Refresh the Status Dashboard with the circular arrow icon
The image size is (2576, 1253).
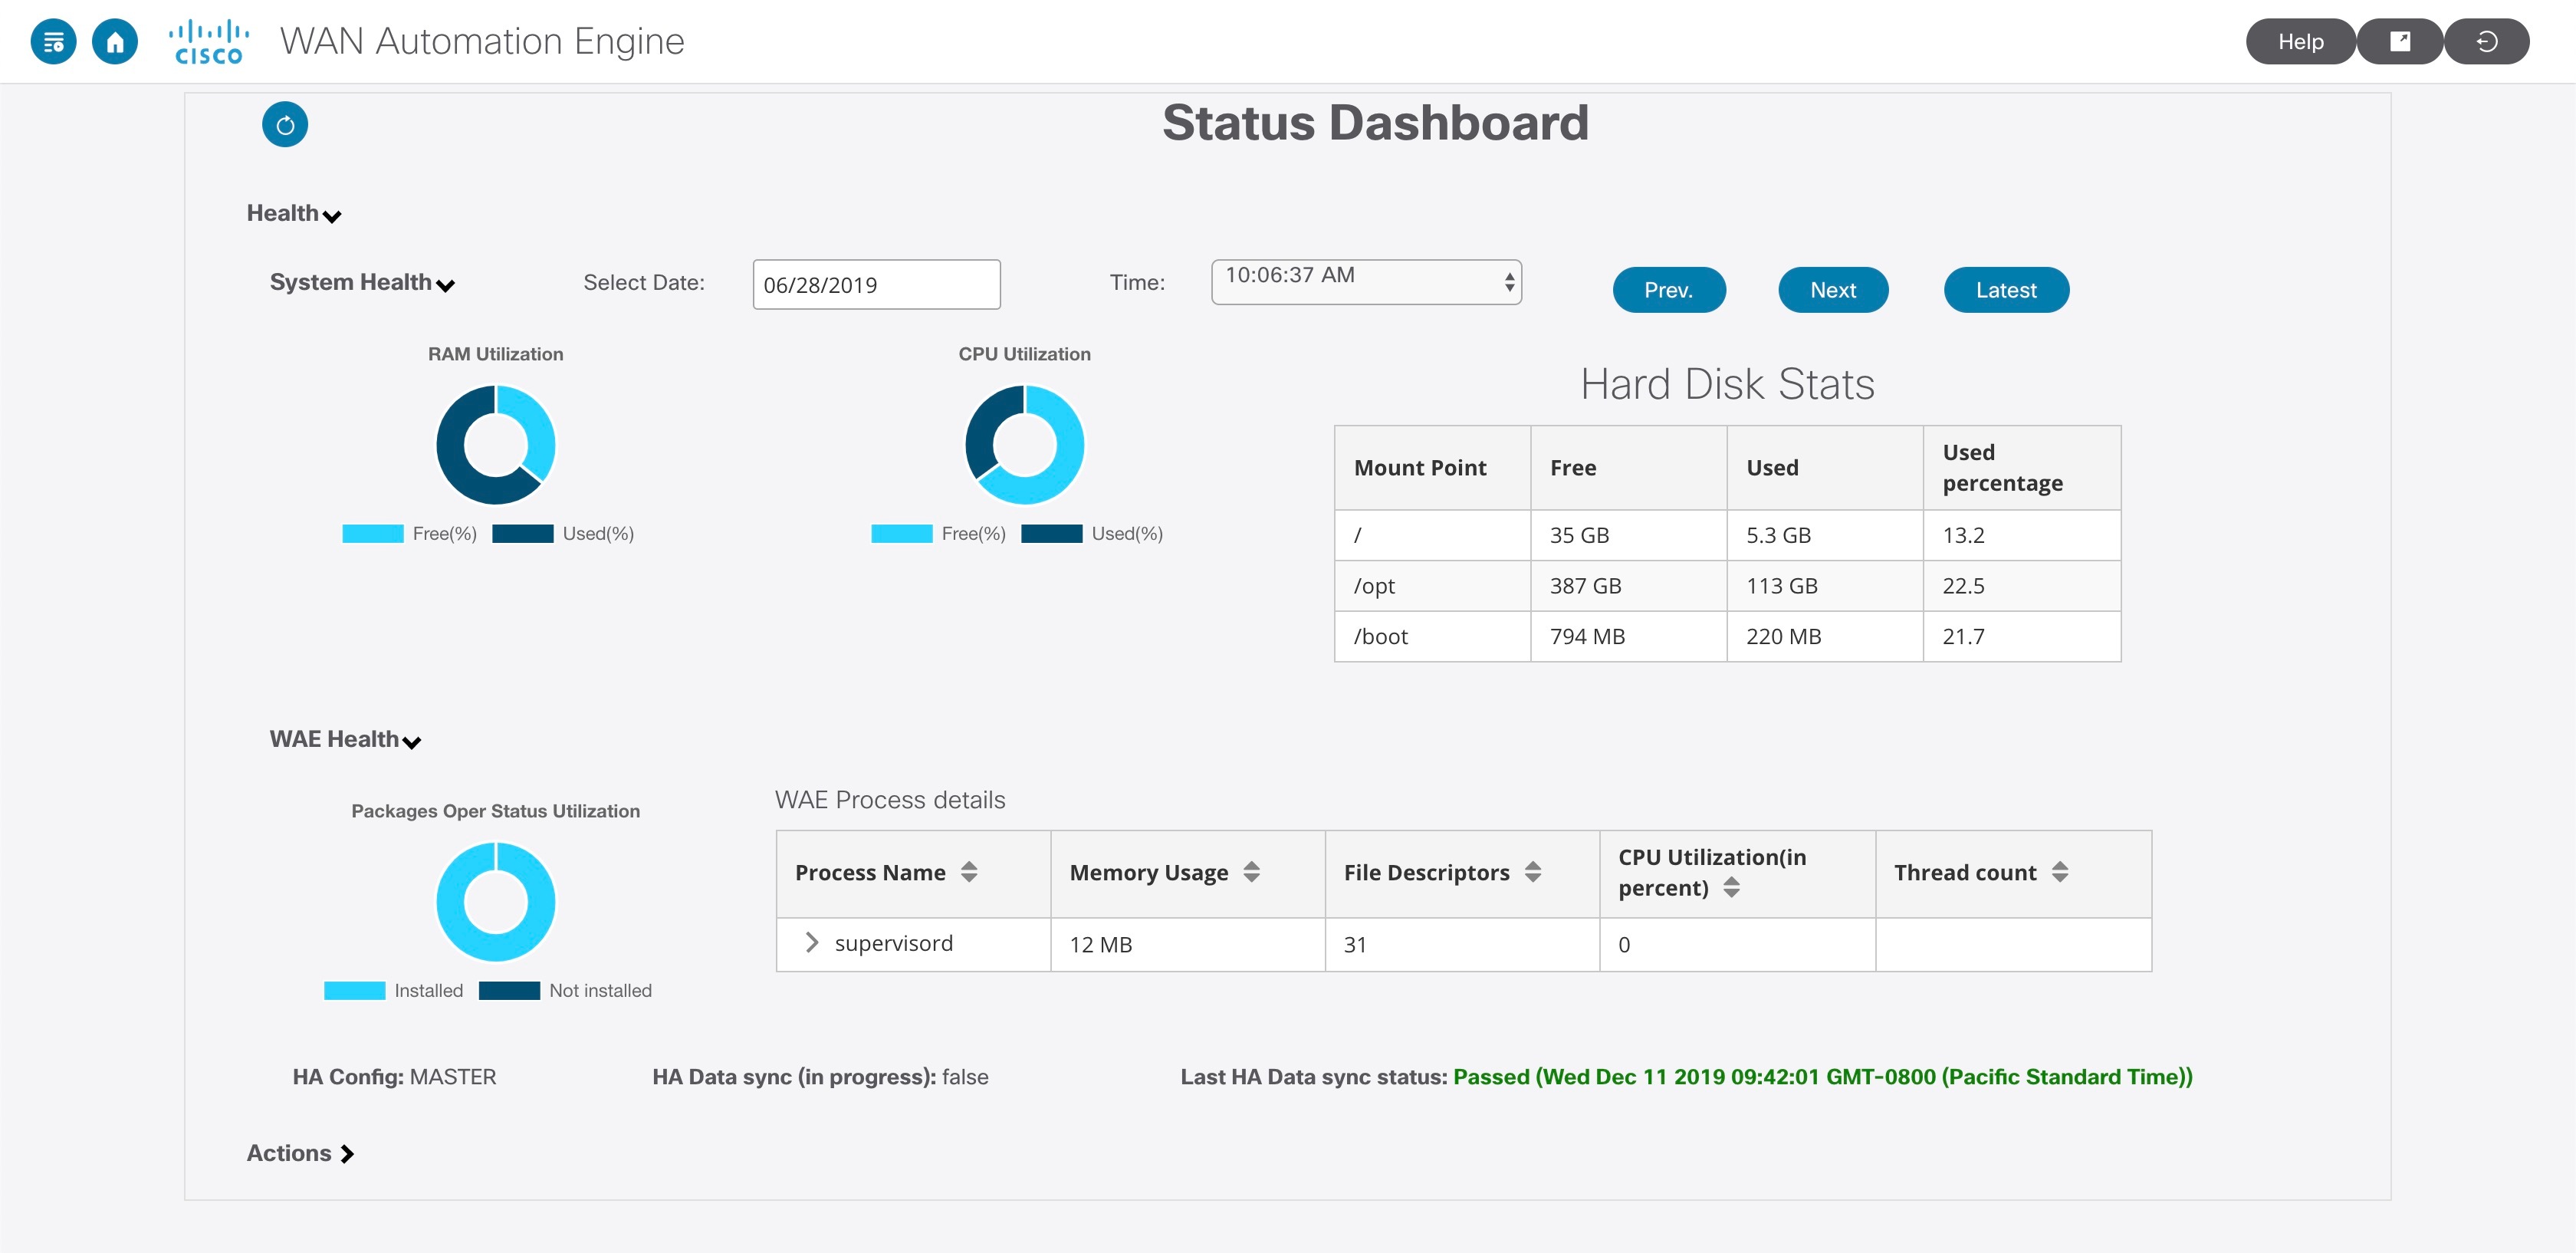point(285,124)
